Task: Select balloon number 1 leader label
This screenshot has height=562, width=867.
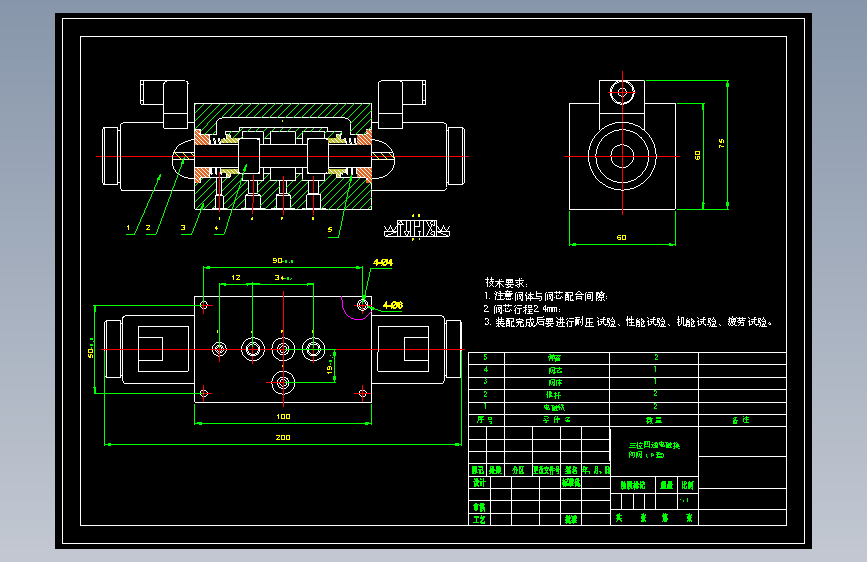Action: (128, 228)
